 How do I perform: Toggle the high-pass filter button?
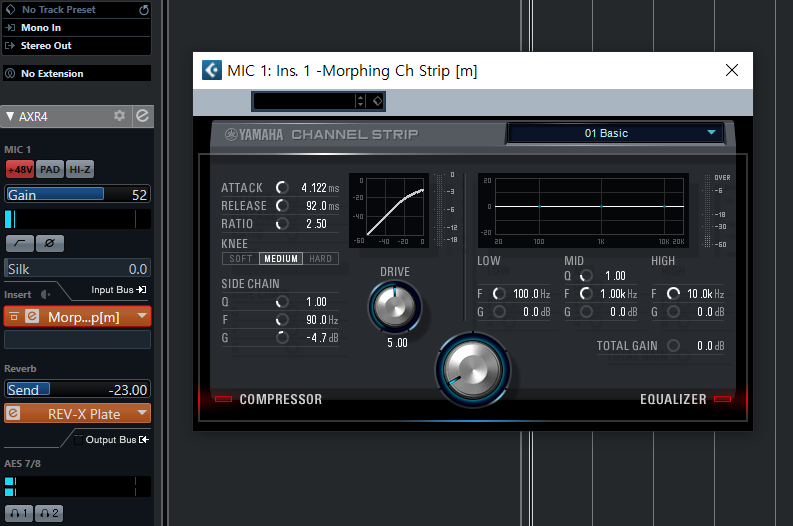(x=20, y=243)
